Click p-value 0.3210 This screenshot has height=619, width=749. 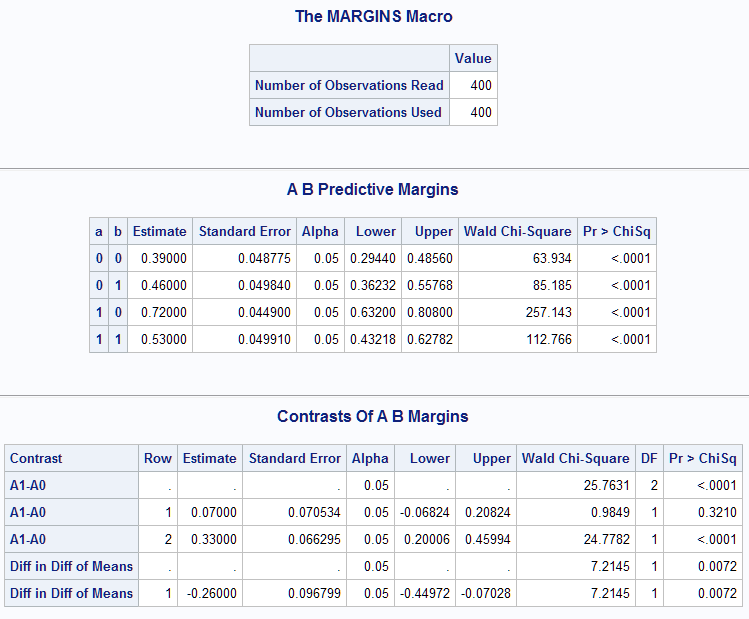coord(717,512)
